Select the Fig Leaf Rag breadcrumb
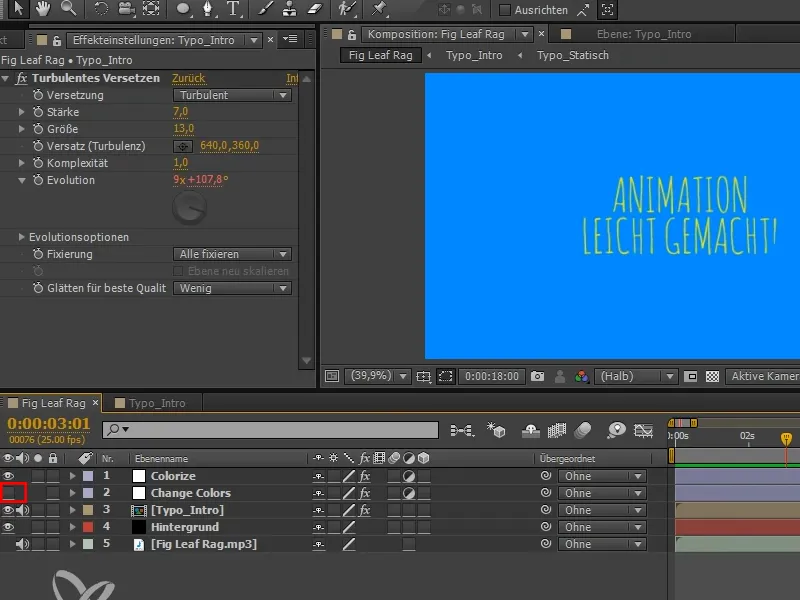The width and height of the screenshot is (800, 600). point(381,55)
